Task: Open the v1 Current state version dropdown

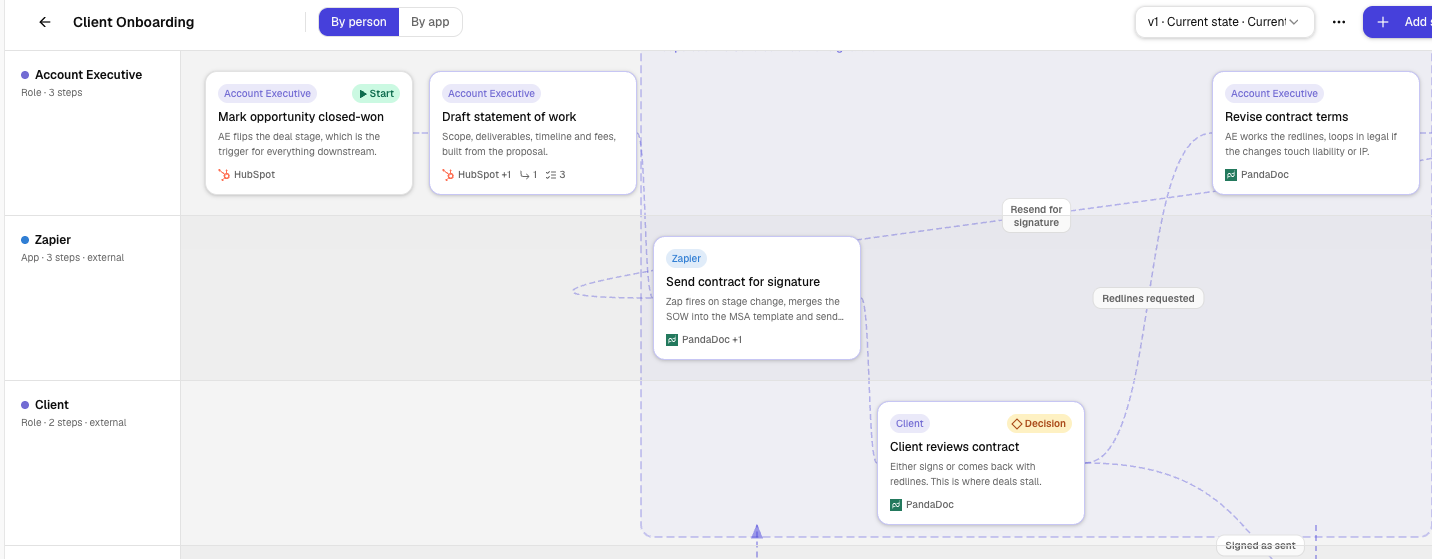Action: pos(1225,22)
